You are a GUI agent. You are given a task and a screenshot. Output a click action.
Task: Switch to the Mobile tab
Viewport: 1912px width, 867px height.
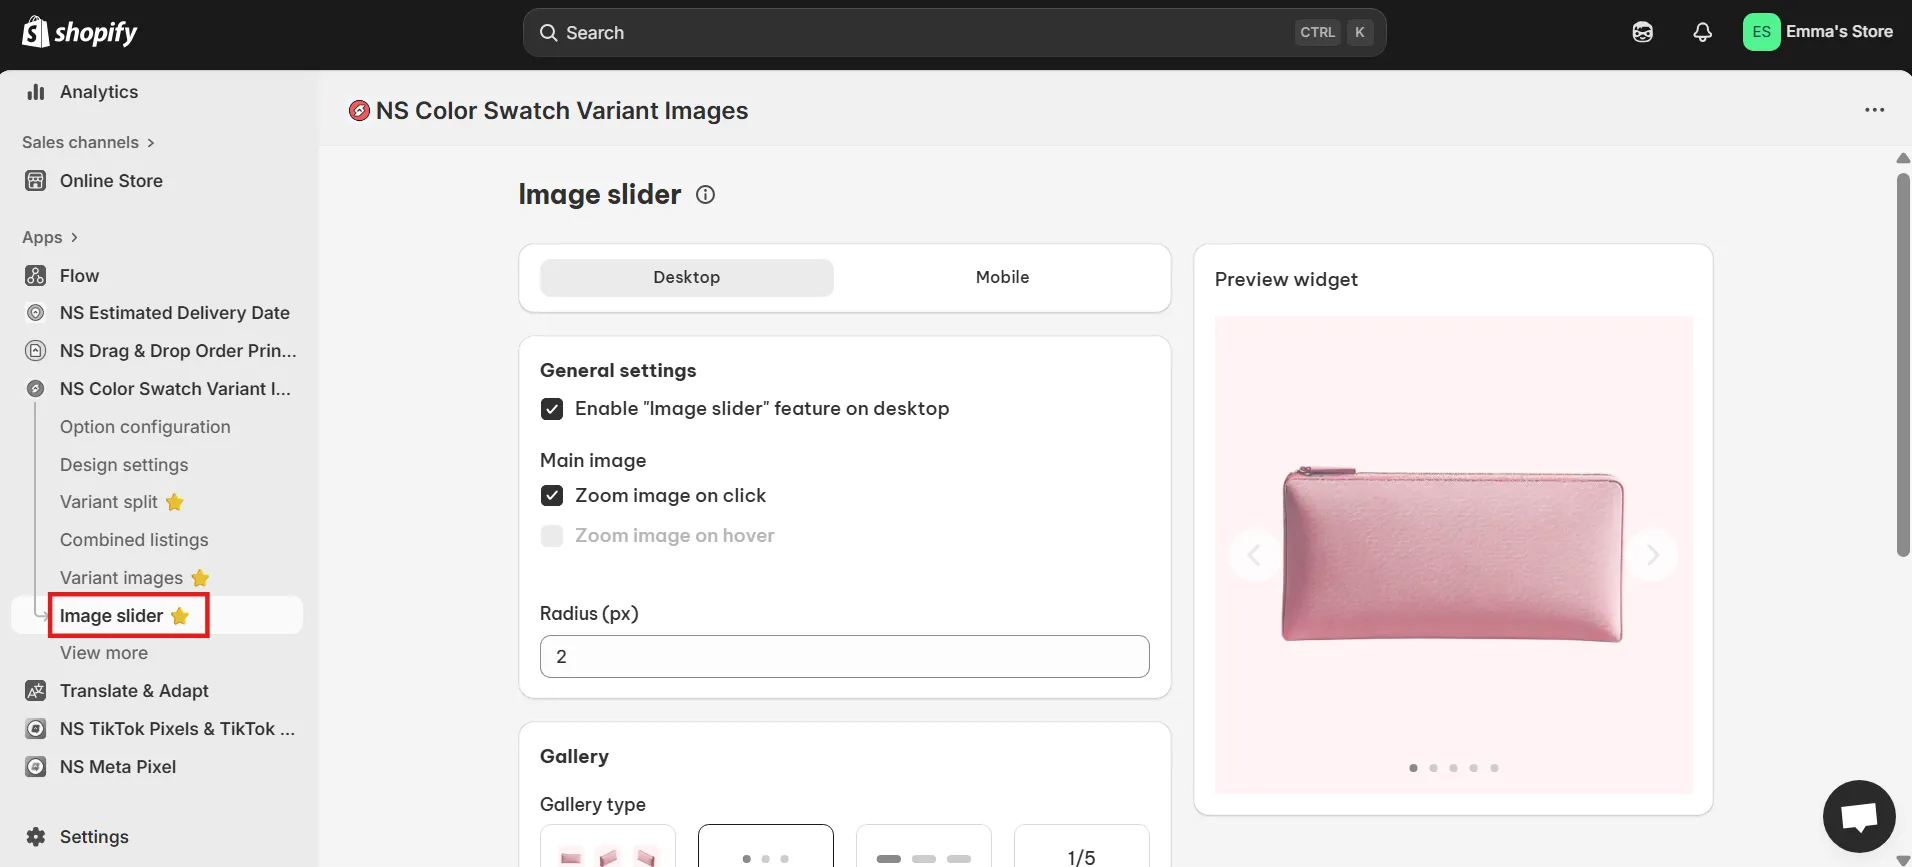tap(1002, 277)
